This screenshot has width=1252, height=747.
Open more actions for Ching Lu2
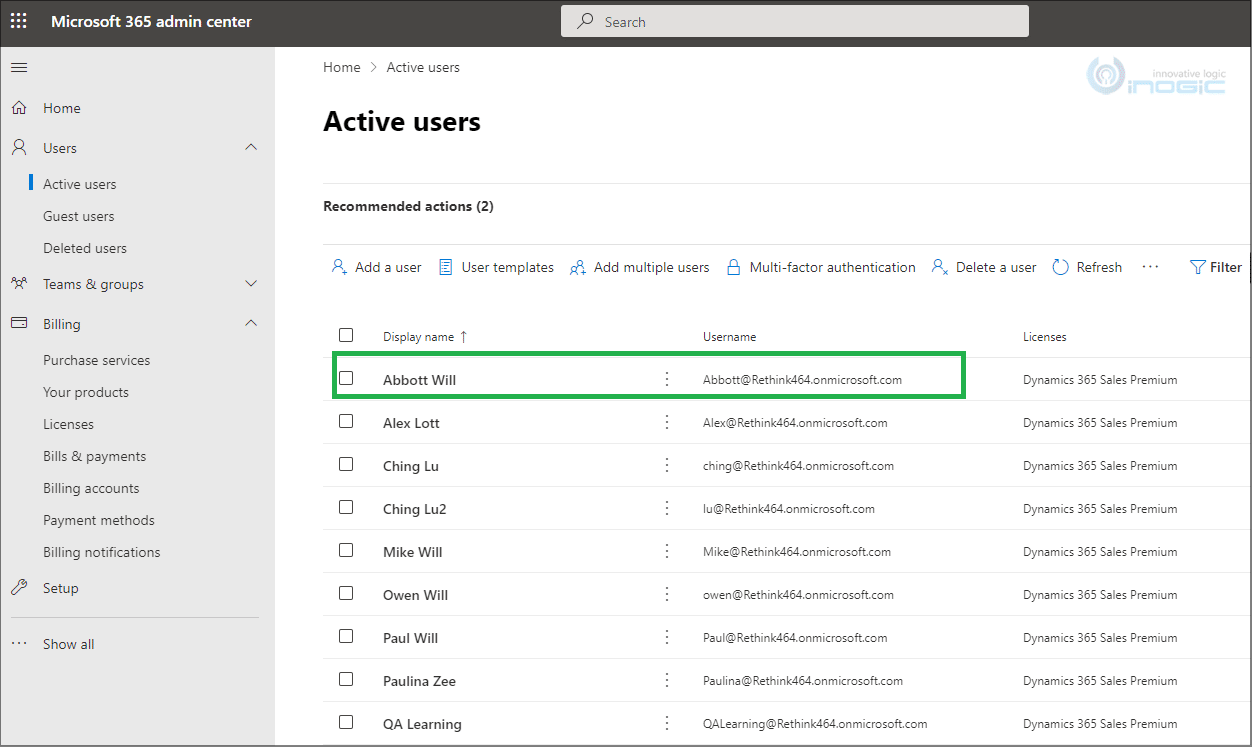667,509
